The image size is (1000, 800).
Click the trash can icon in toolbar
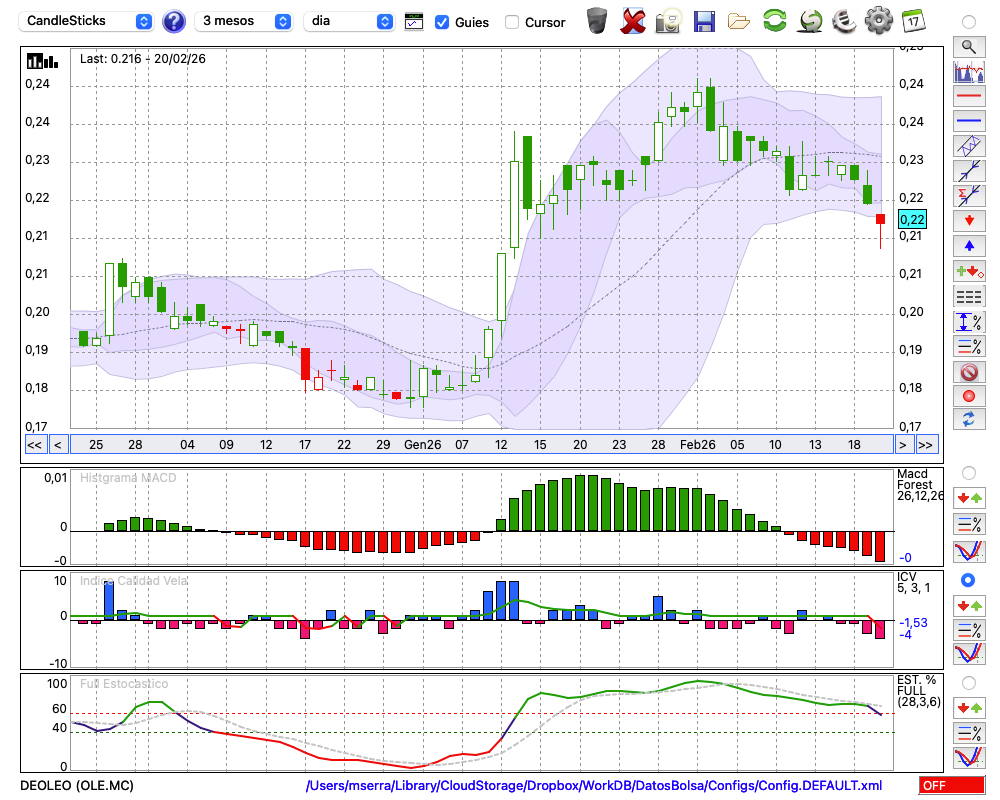597,21
